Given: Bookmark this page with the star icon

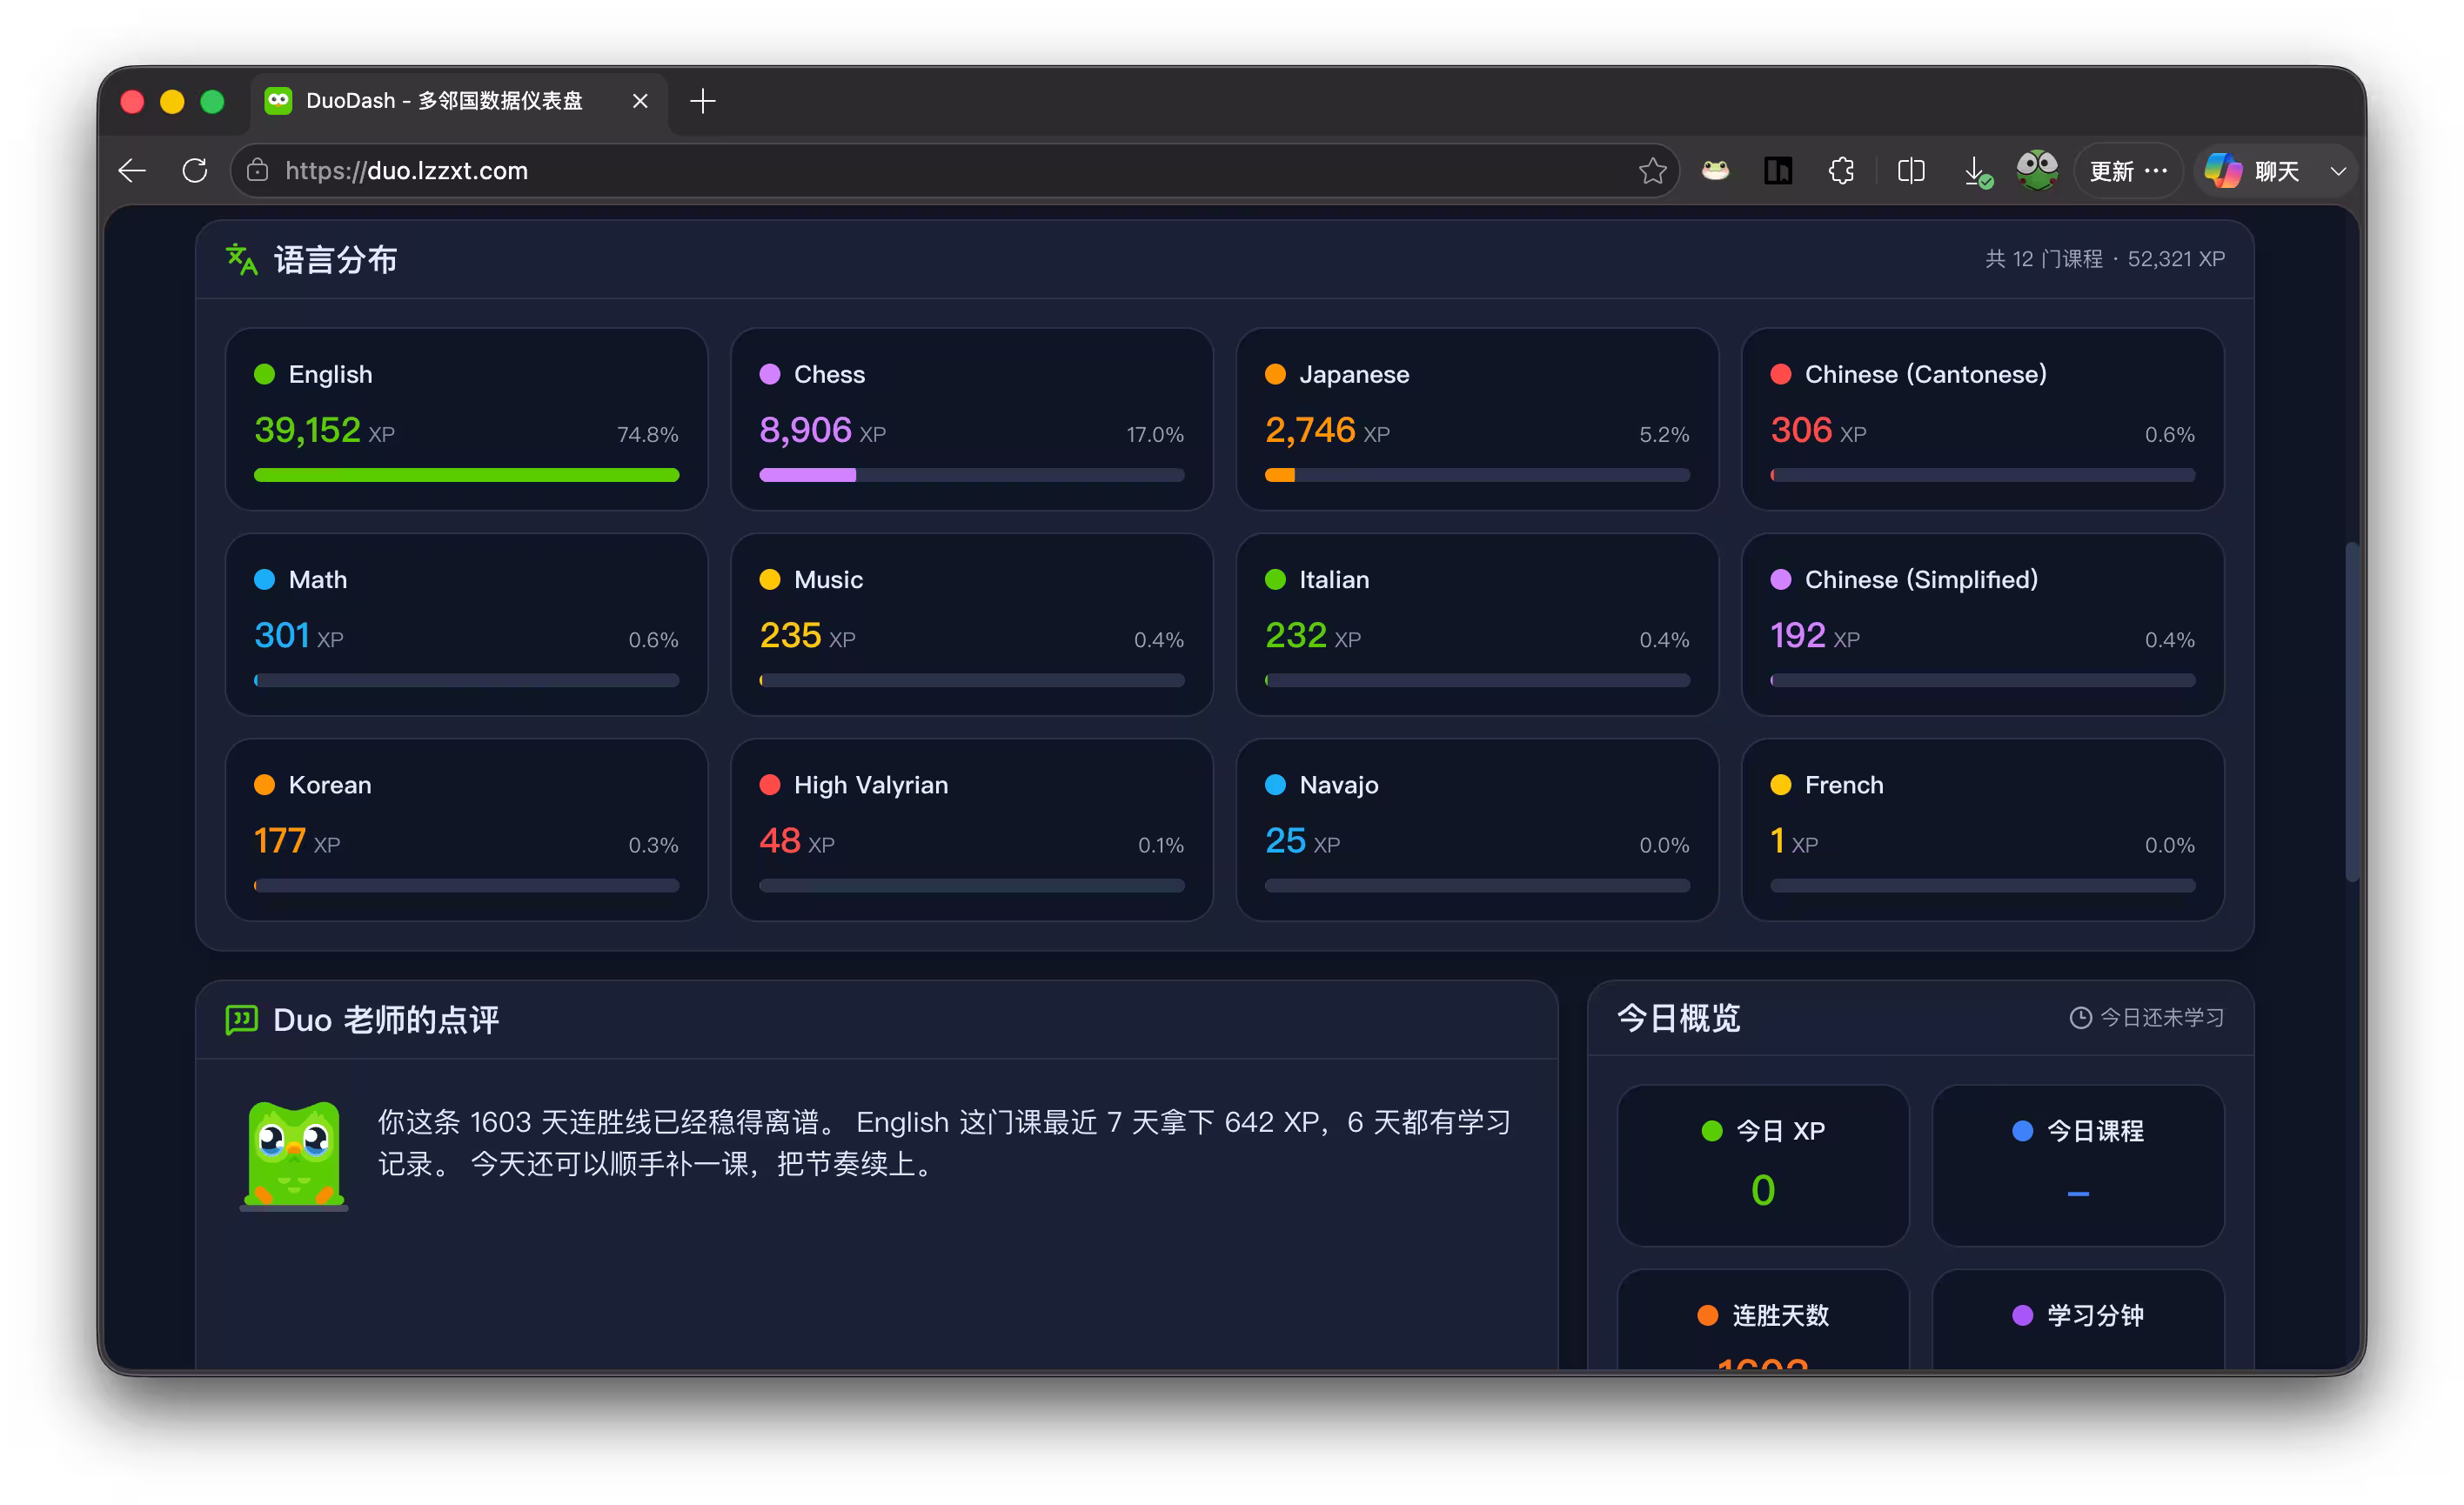Looking at the screenshot, I should tap(1652, 171).
